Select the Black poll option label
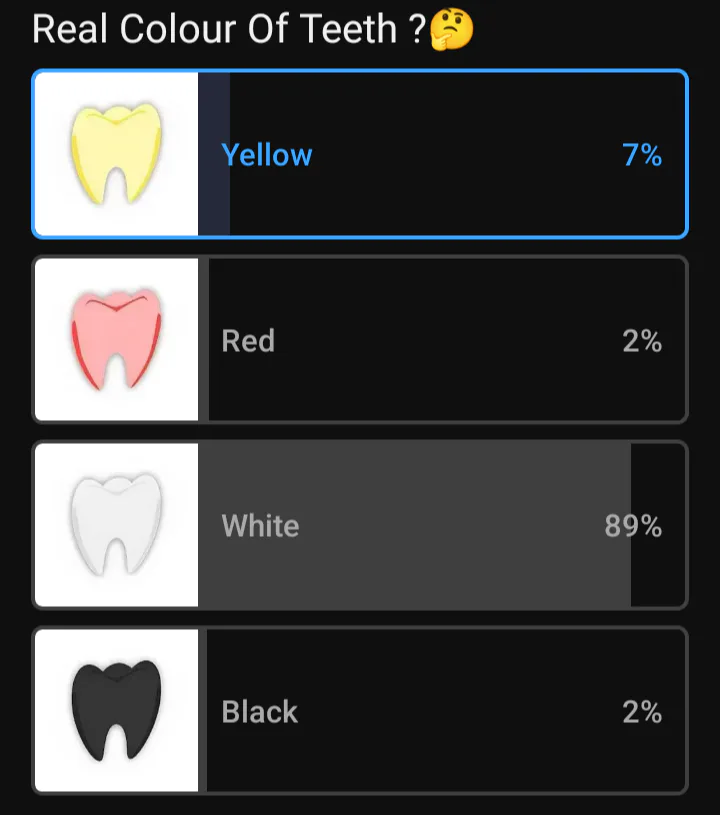The width and height of the screenshot is (720, 815). point(259,712)
